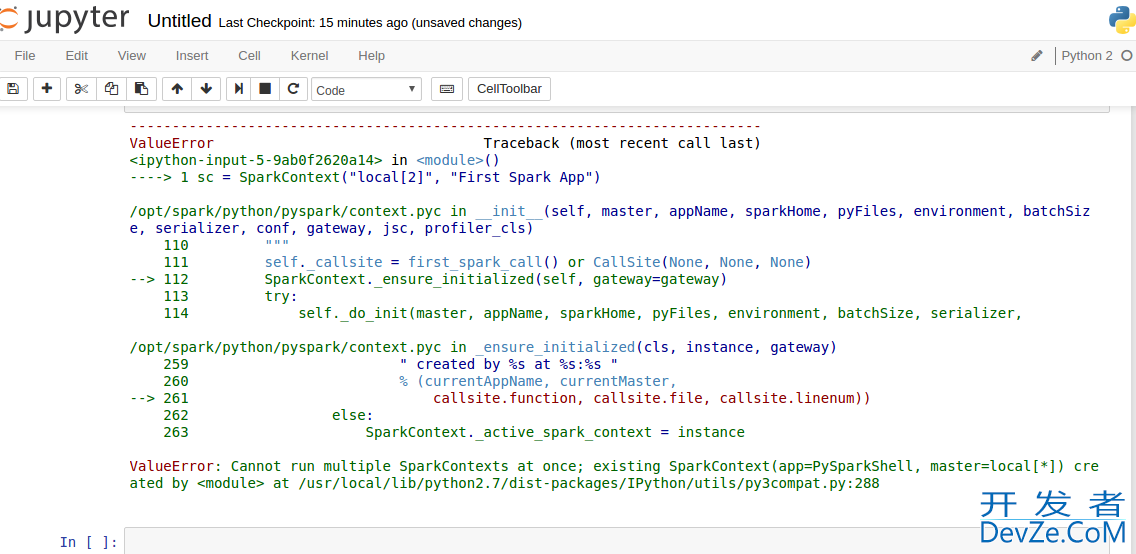
Task: Click Traceback (most recent call last) text
Action: pos(622,143)
